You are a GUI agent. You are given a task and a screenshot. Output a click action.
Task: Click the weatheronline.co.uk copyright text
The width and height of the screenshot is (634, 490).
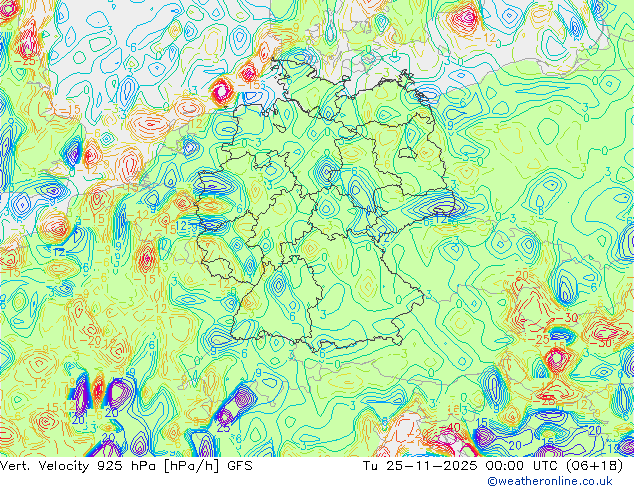point(549,481)
